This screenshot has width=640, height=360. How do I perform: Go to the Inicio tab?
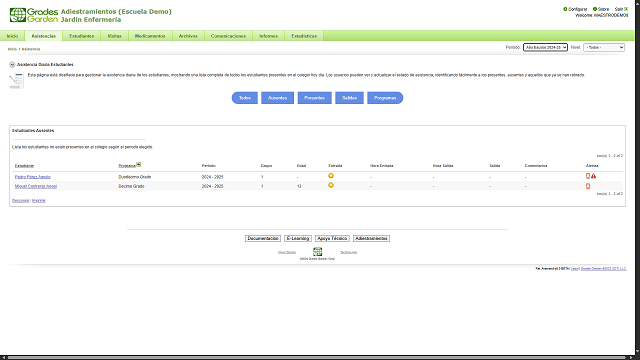[x=12, y=36]
